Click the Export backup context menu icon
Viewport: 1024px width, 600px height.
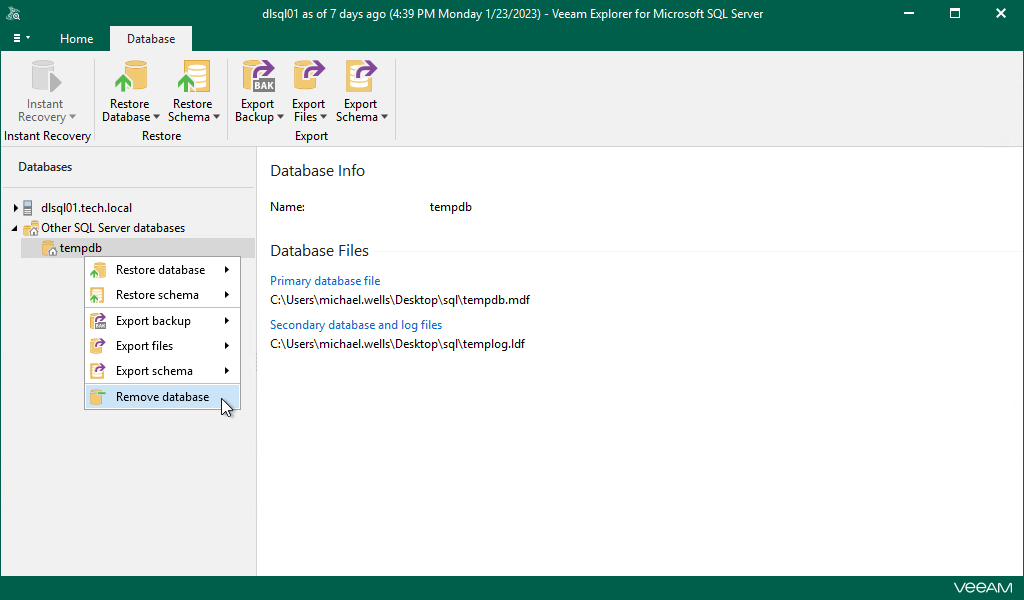coord(98,321)
